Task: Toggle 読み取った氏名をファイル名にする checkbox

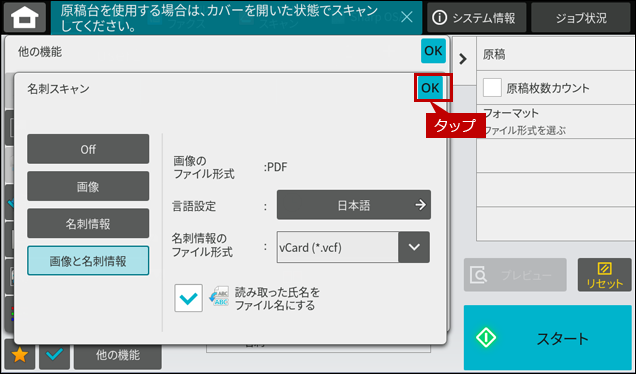Action: click(x=189, y=298)
